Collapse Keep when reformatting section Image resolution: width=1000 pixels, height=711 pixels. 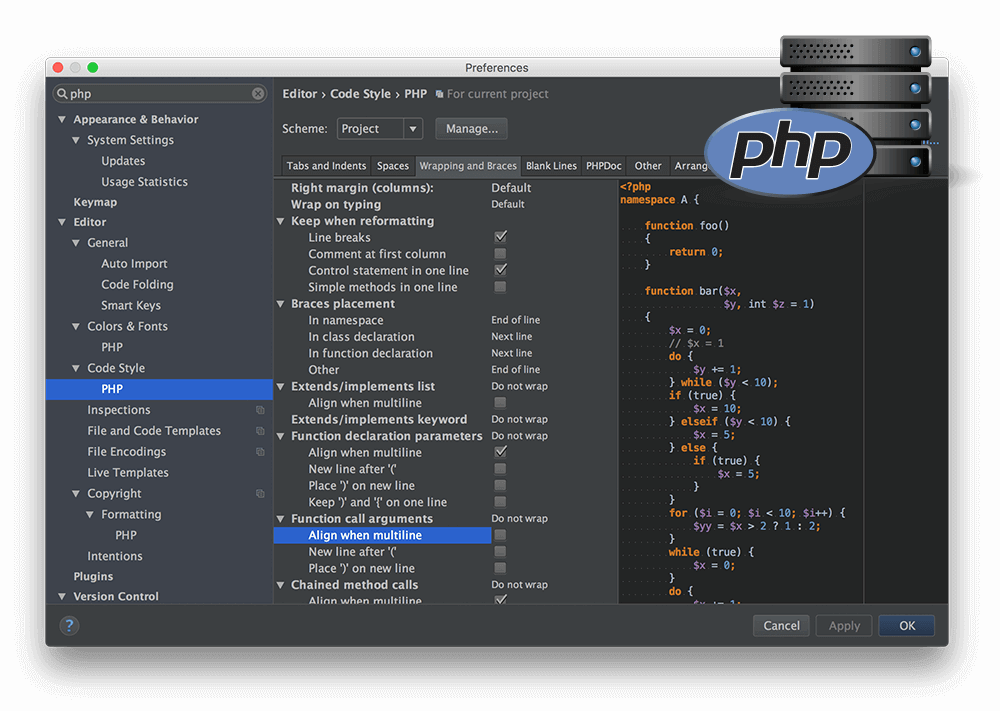[281, 221]
